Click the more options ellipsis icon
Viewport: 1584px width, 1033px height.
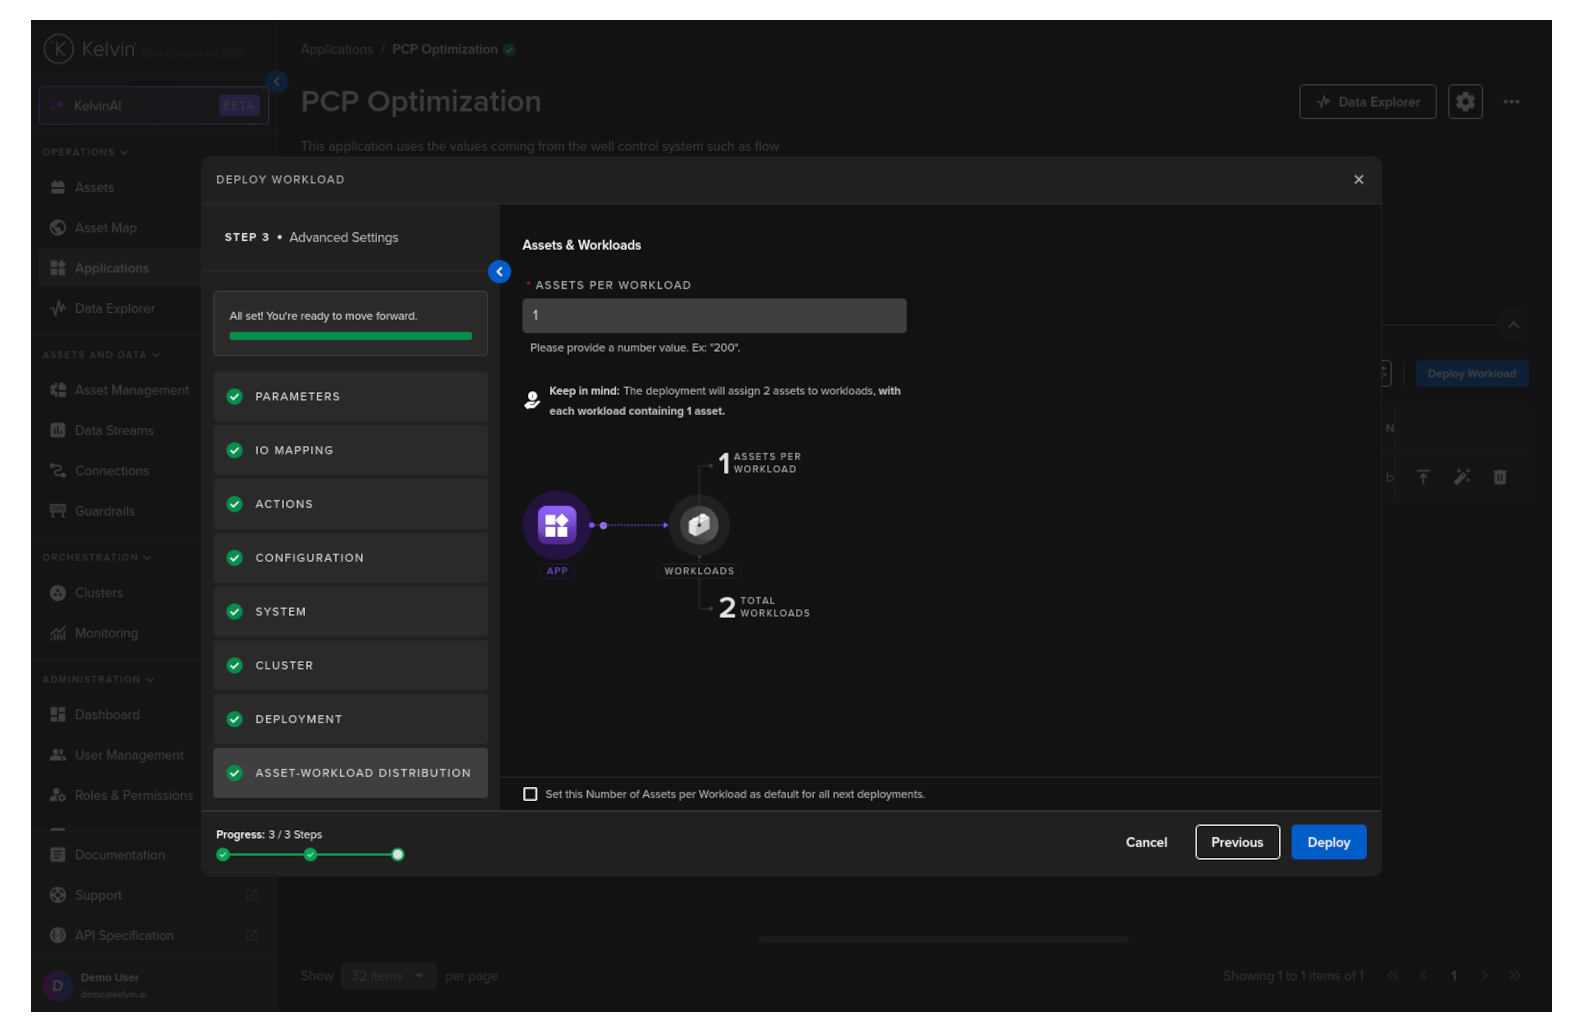pyautogui.click(x=1511, y=102)
